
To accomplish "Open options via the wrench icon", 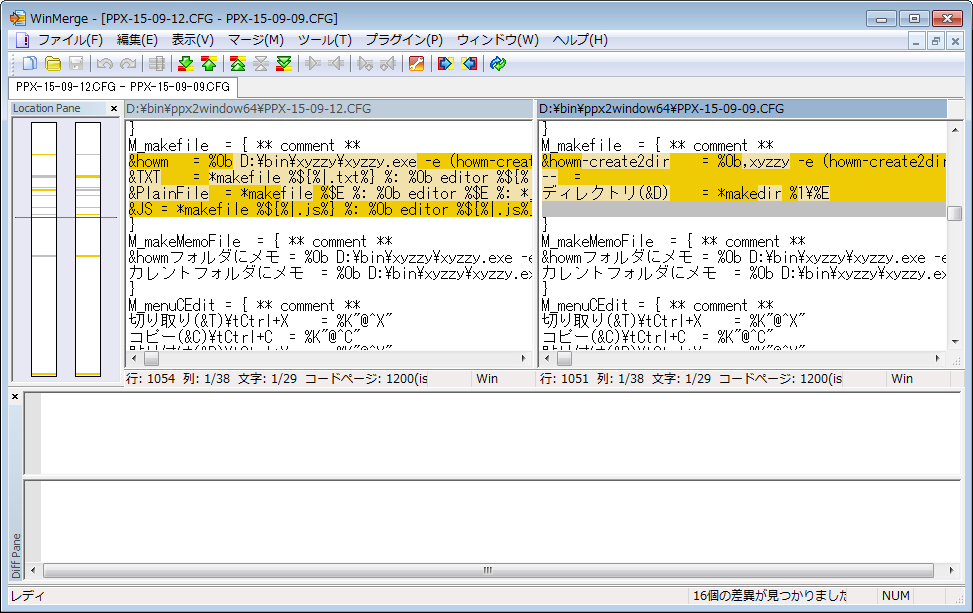I will [x=416, y=63].
